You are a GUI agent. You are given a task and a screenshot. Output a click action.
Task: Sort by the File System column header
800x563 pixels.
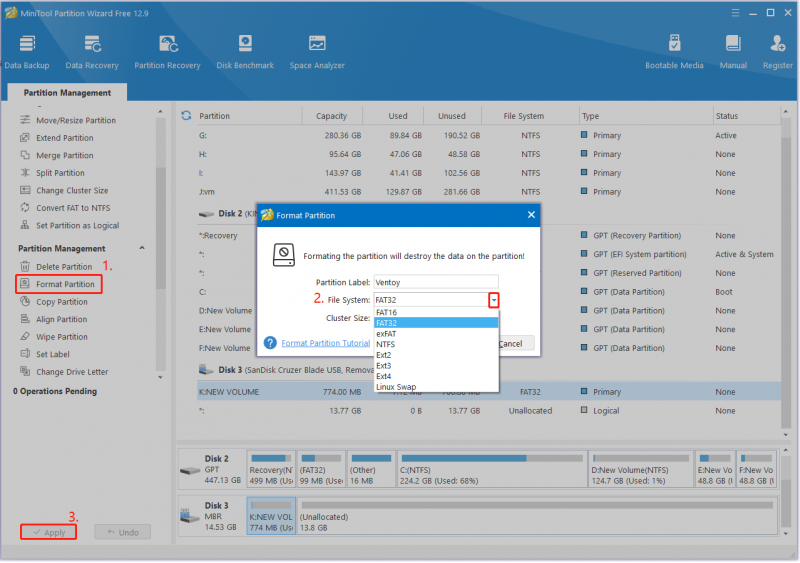(523, 116)
